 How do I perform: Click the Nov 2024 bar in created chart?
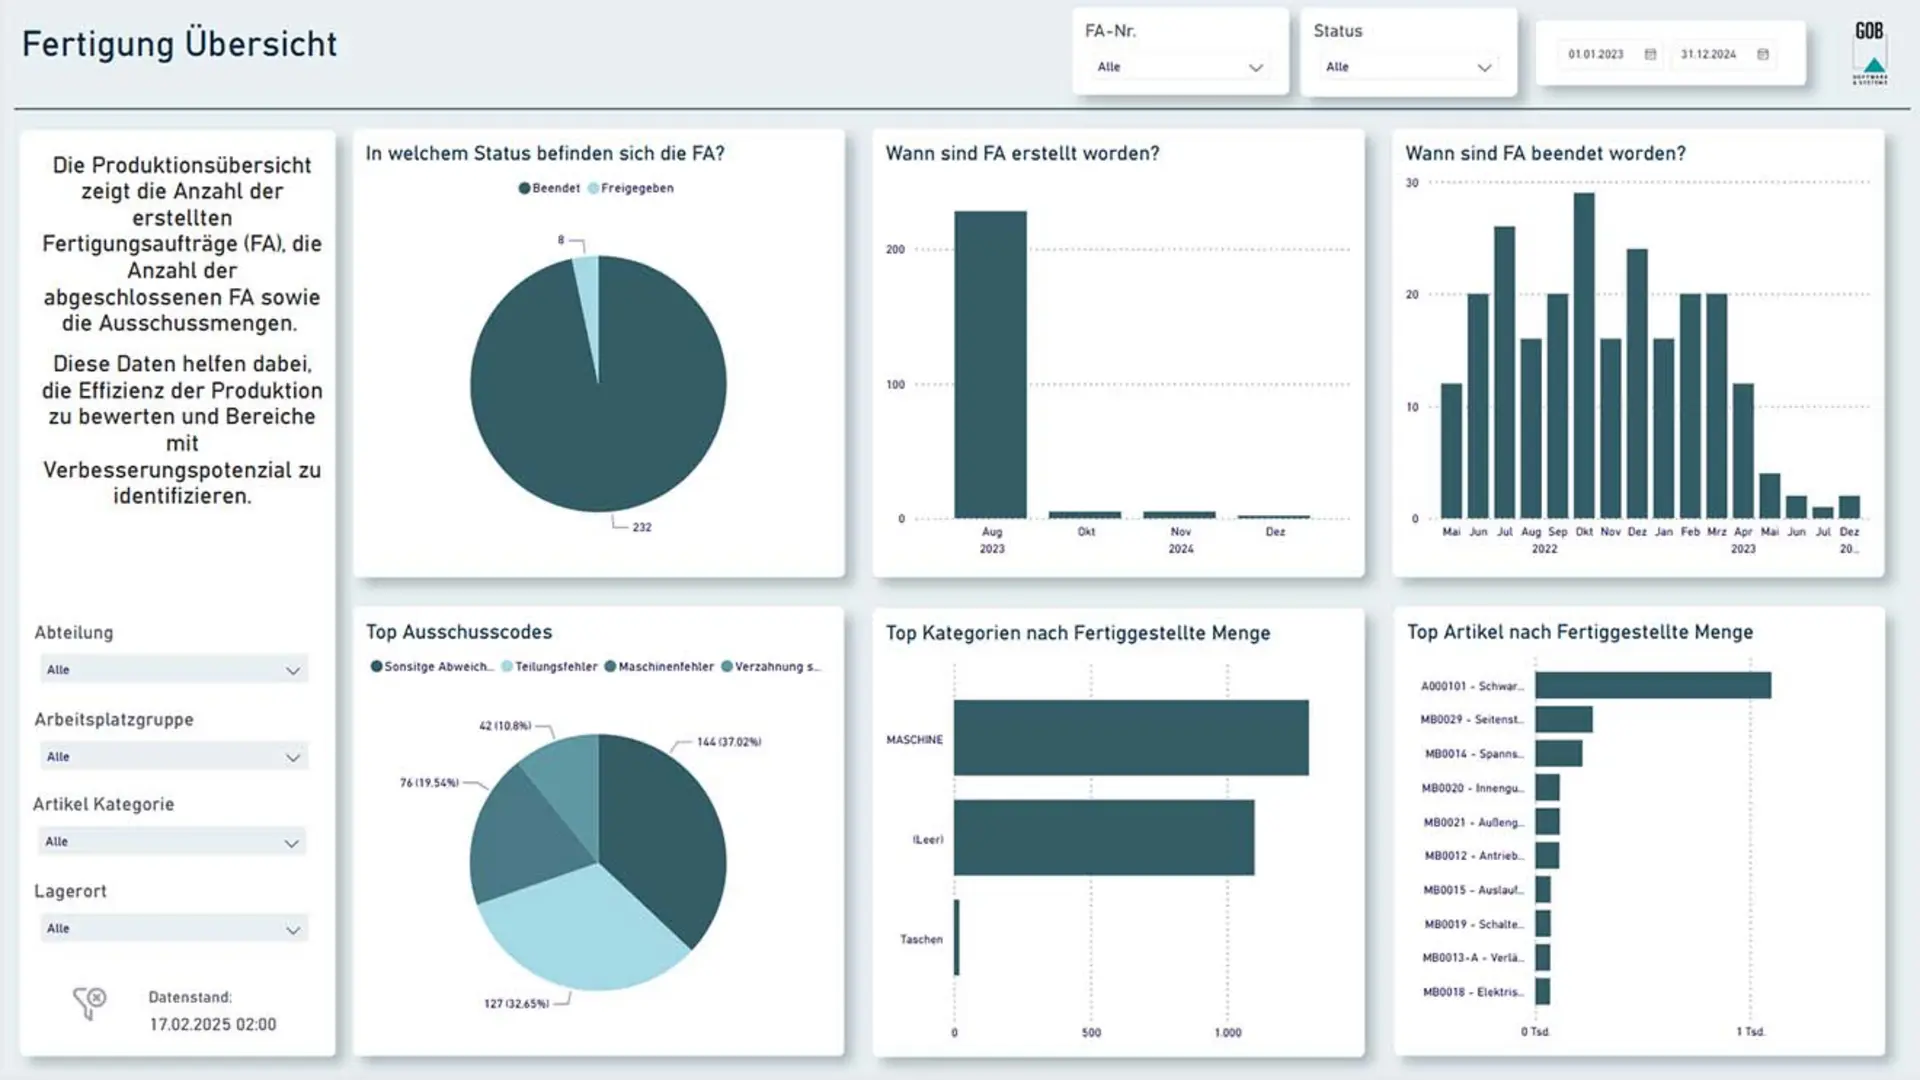(1180, 515)
